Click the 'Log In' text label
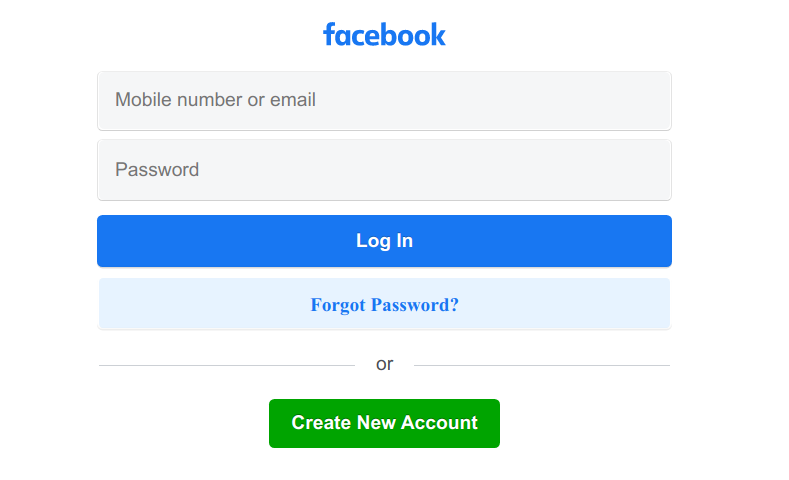 [384, 241]
